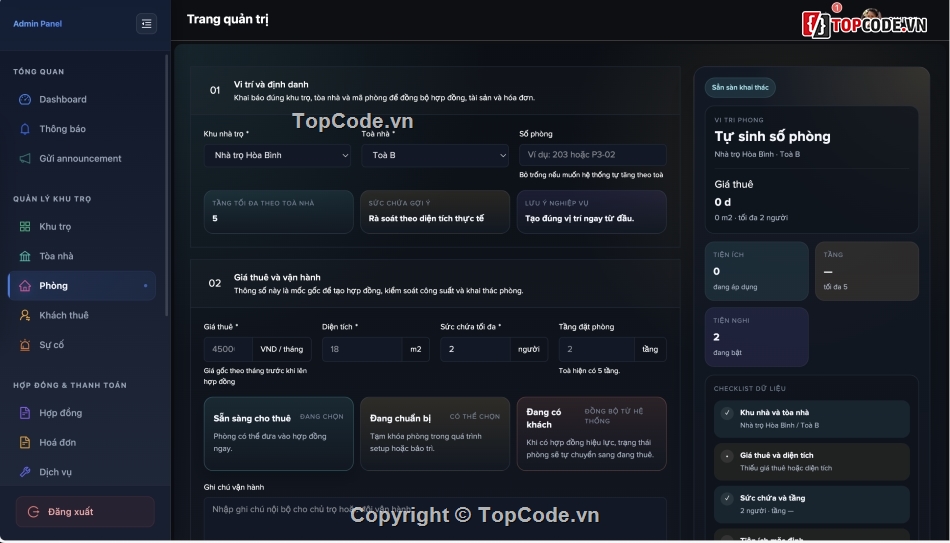The image size is (950, 543).
Task: Click the Dashboard gauge icon
Action: pyautogui.click(x=25, y=99)
